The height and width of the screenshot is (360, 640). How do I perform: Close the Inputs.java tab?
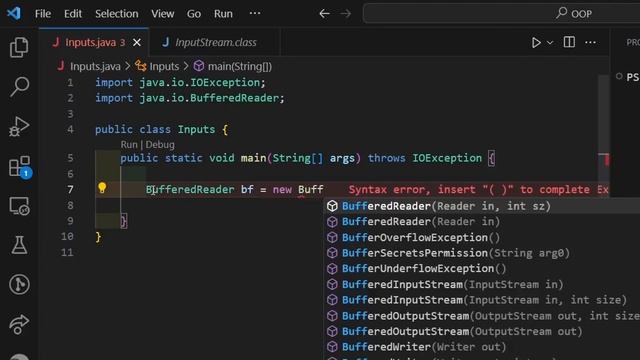pyautogui.click(x=137, y=42)
